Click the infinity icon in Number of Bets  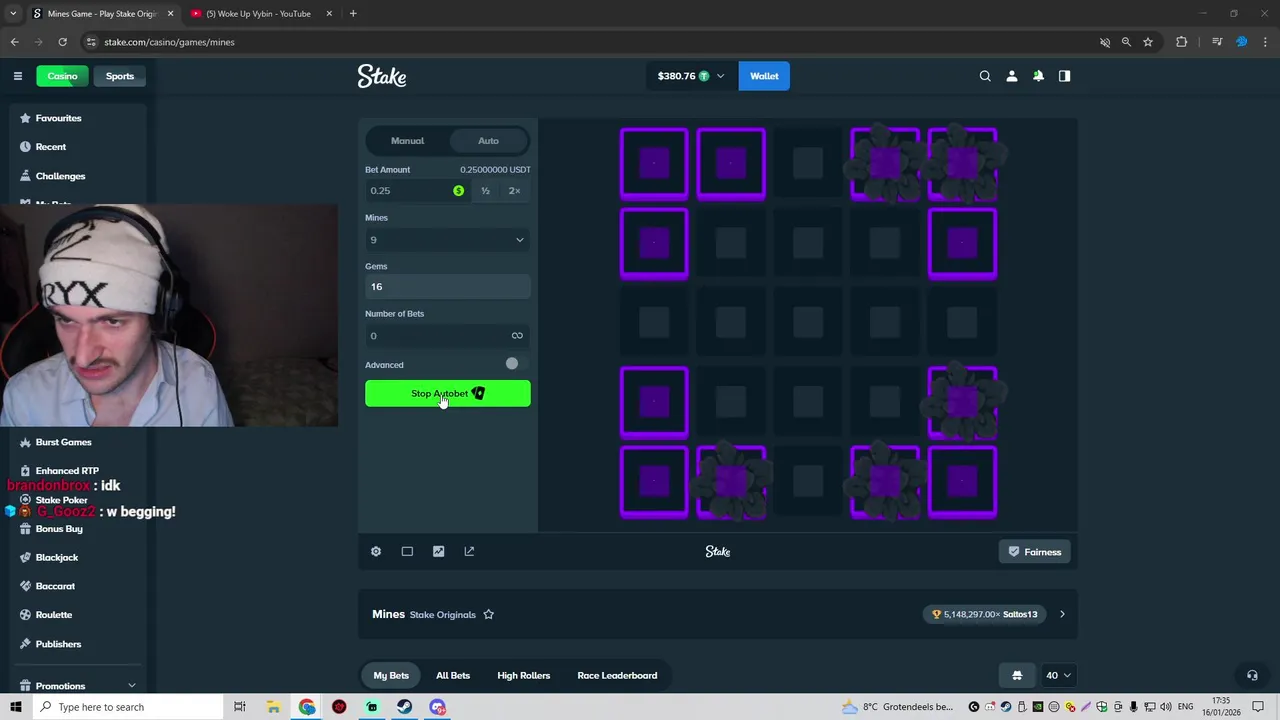pos(517,336)
